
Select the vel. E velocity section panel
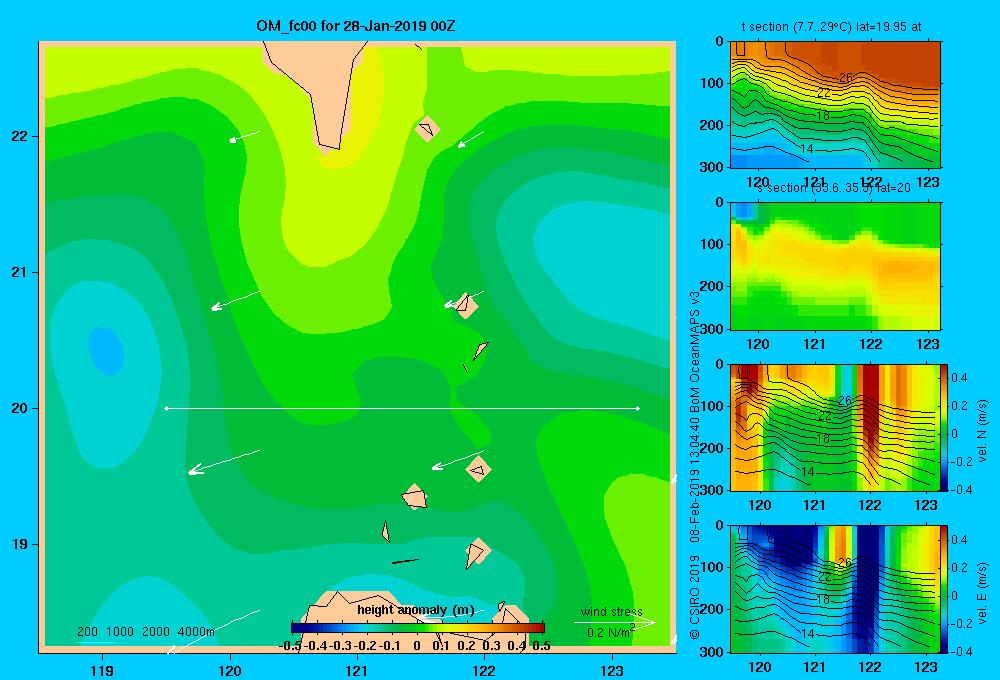coord(835,589)
